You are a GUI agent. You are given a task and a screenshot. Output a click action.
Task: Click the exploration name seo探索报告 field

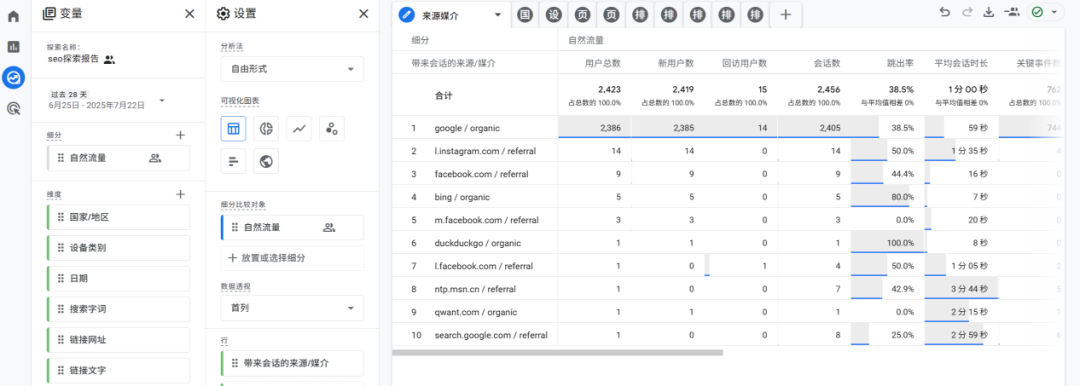tap(75, 59)
